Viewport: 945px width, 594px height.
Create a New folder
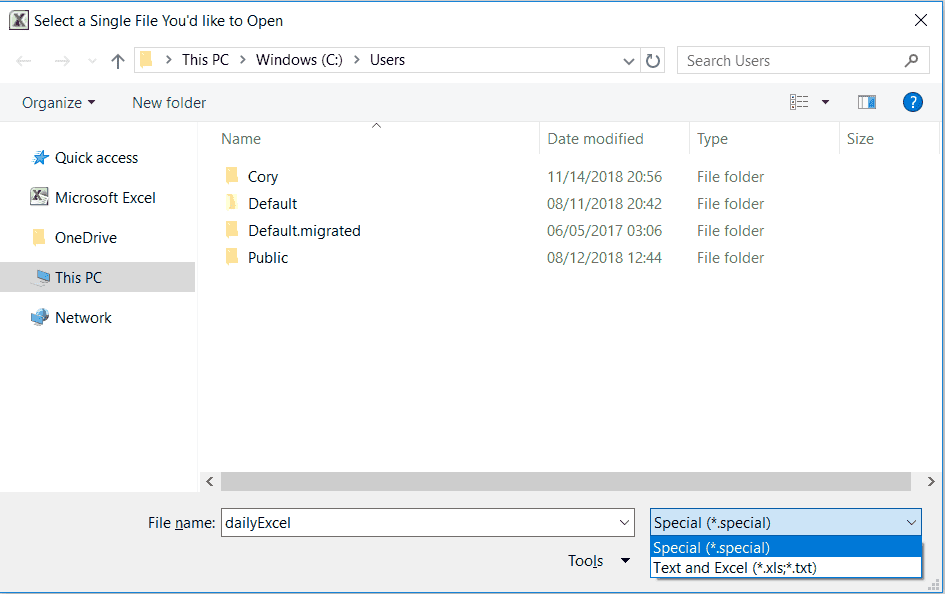[168, 102]
